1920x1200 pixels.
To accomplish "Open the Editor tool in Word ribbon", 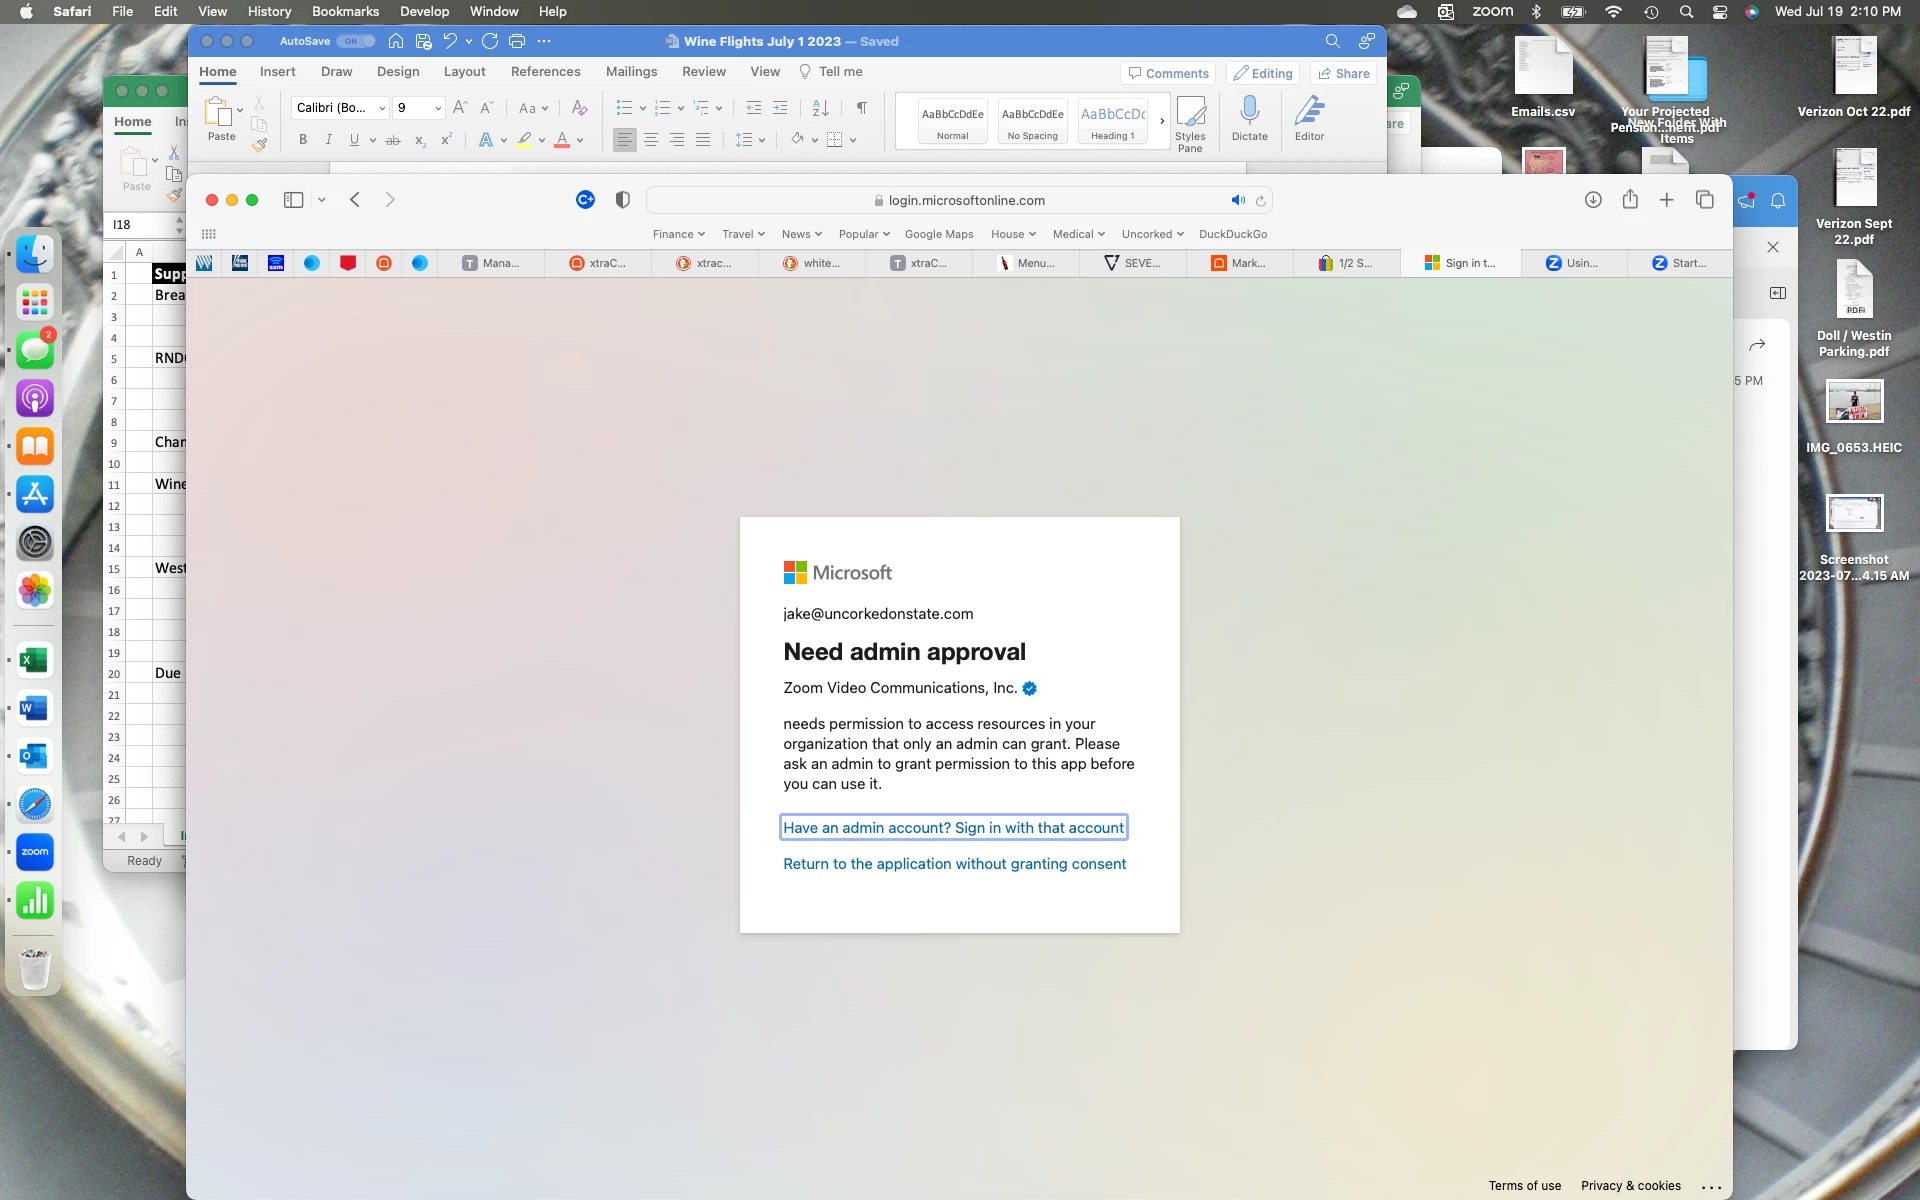I will click(x=1309, y=110).
